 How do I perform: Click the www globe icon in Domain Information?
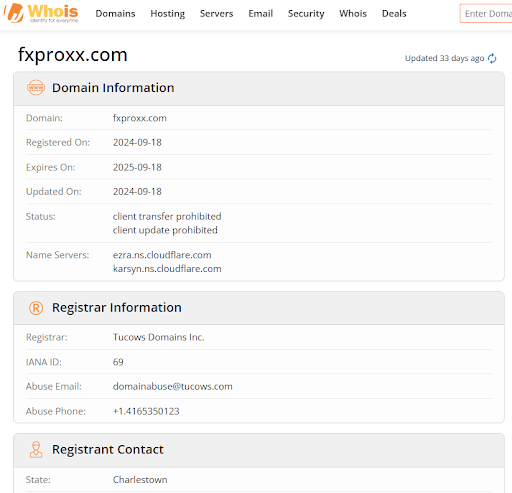click(x=36, y=88)
